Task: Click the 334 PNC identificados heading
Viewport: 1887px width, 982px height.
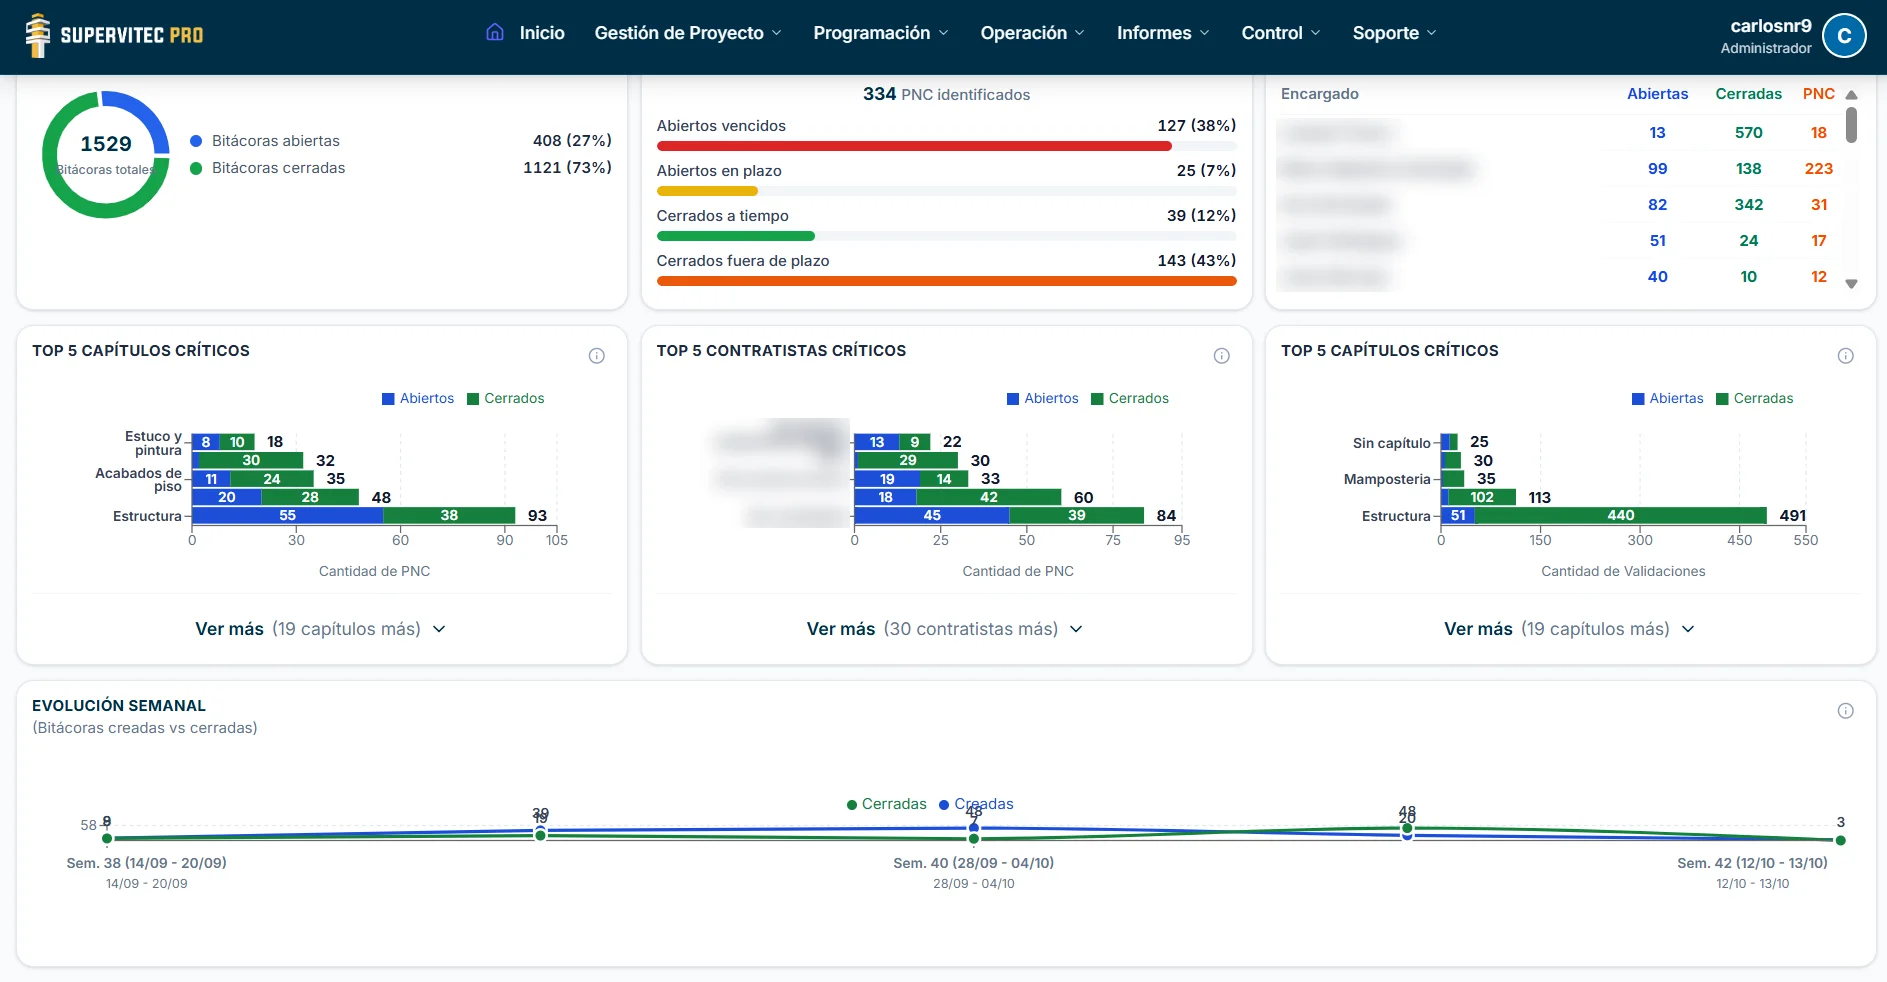Action: (946, 94)
